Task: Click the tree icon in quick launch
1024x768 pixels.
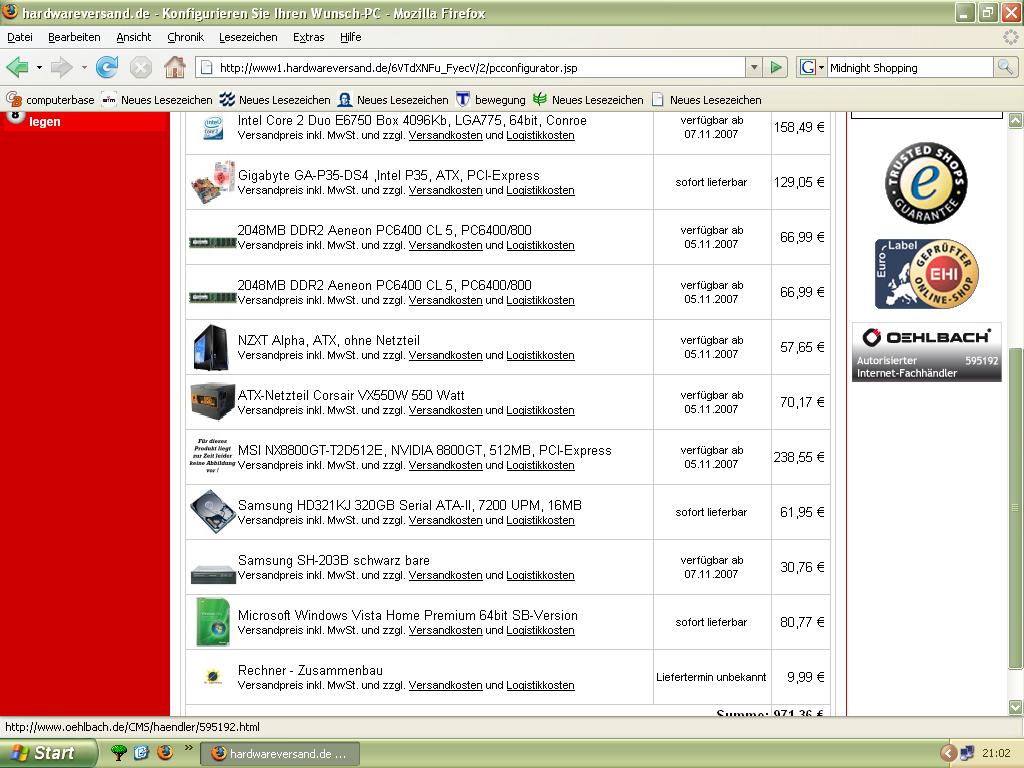Action: pos(118,753)
